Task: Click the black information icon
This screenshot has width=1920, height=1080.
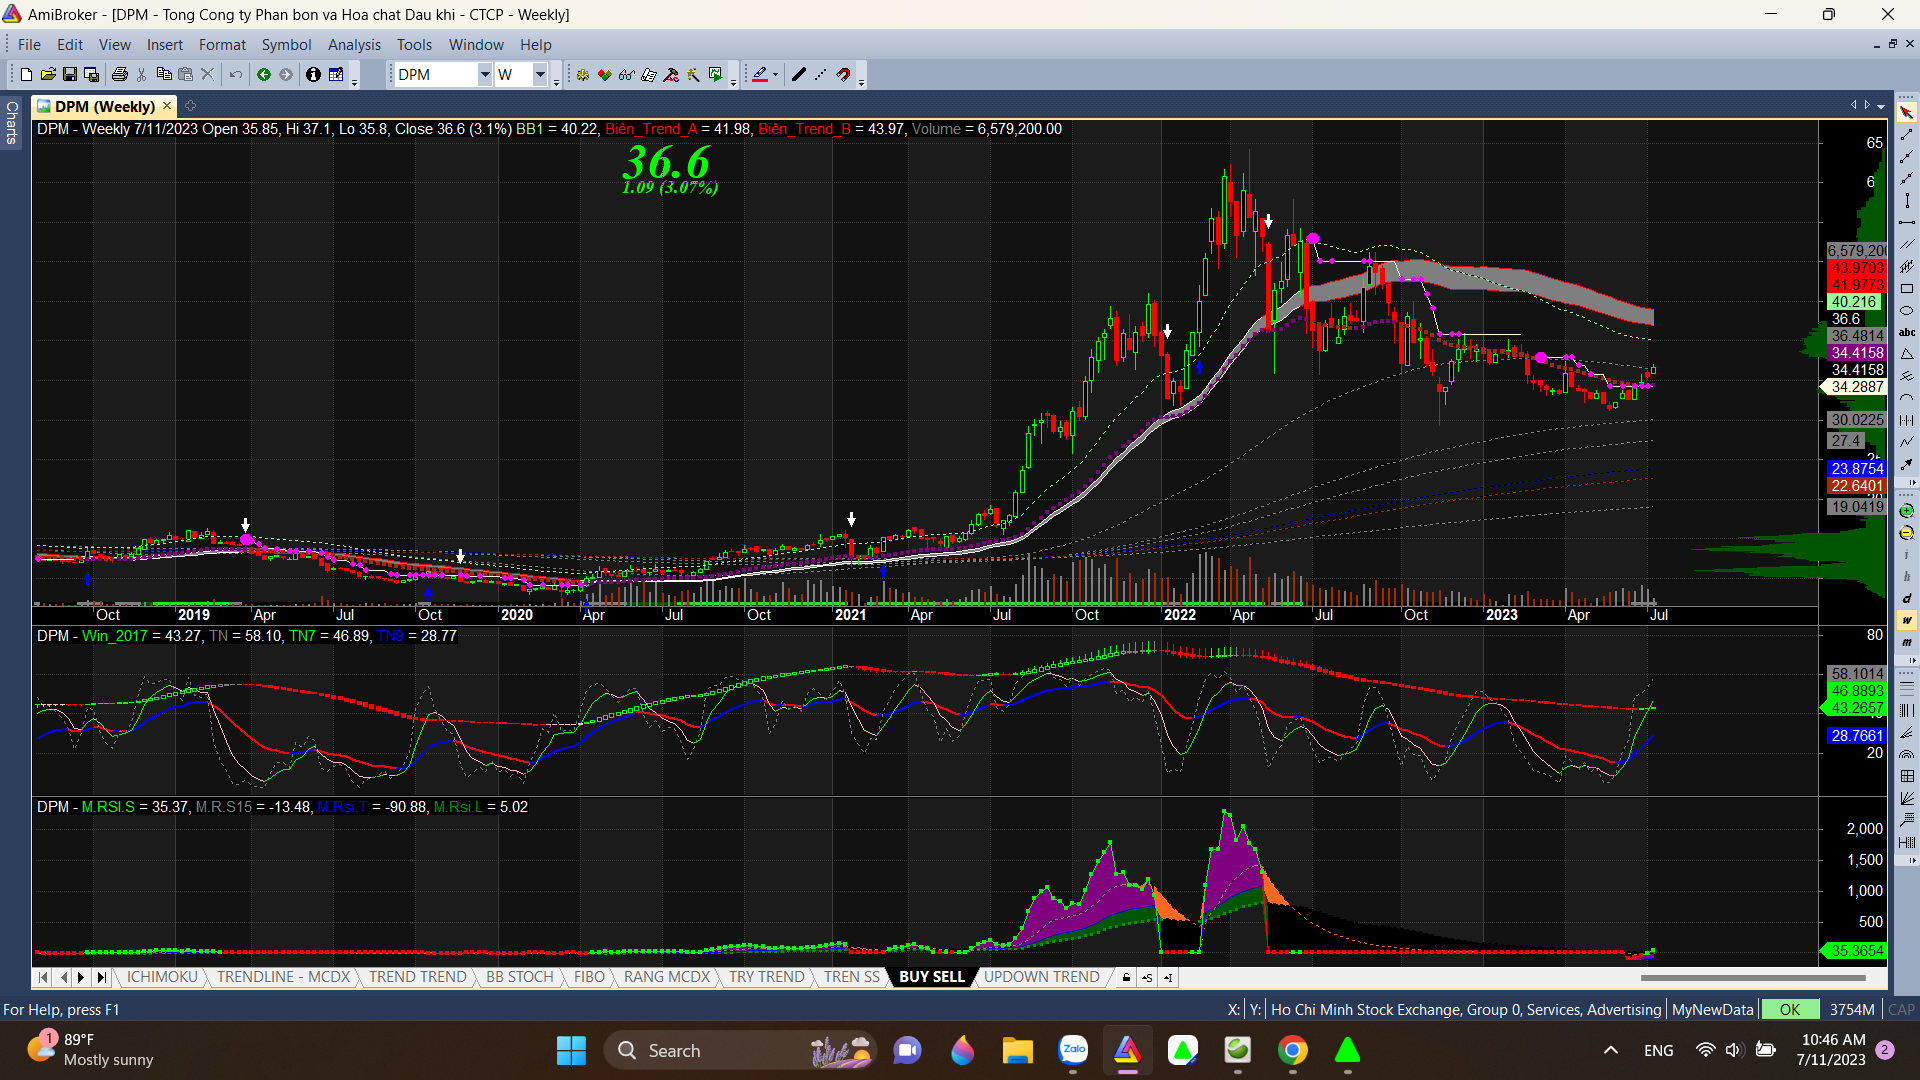Action: point(313,75)
